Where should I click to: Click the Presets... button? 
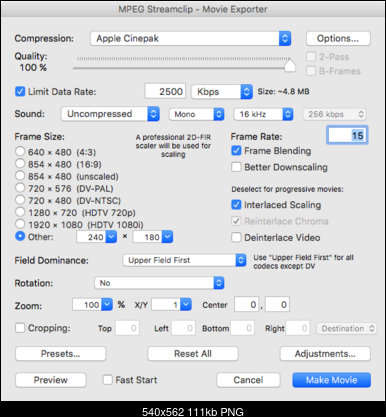[61, 354]
